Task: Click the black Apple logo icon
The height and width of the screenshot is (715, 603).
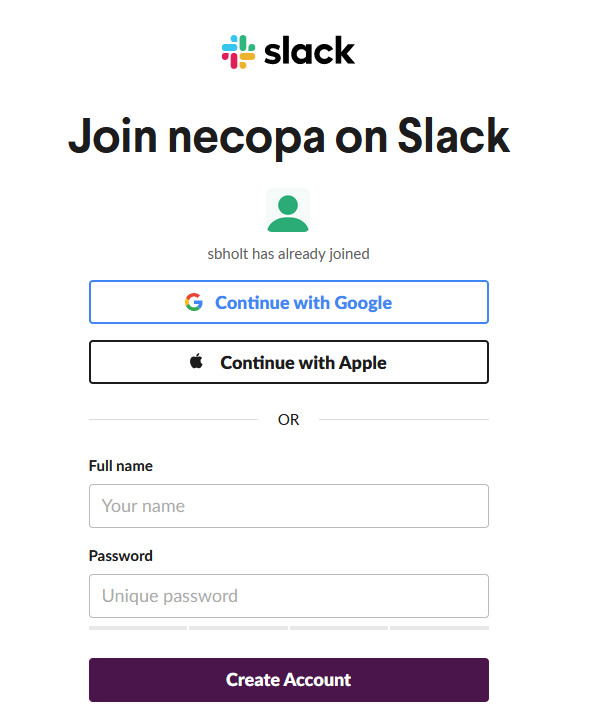Action: (x=197, y=362)
